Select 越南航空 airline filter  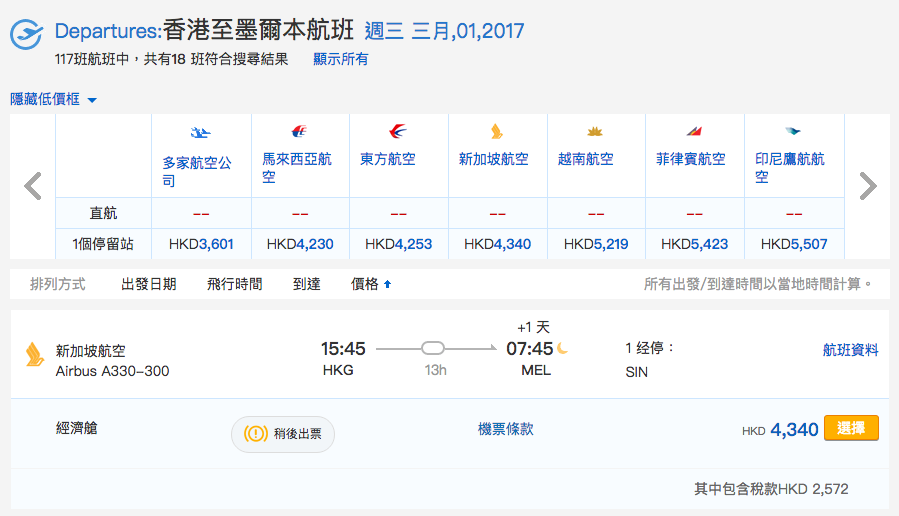tap(585, 159)
